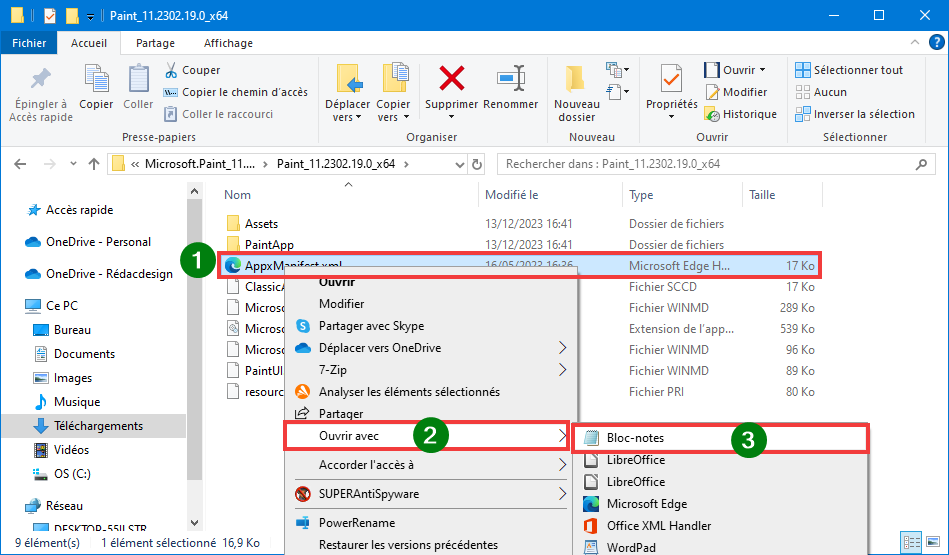Go back with the left arrow
Image resolution: width=949 pixels, height=555 pixels.
click(20, 164)
